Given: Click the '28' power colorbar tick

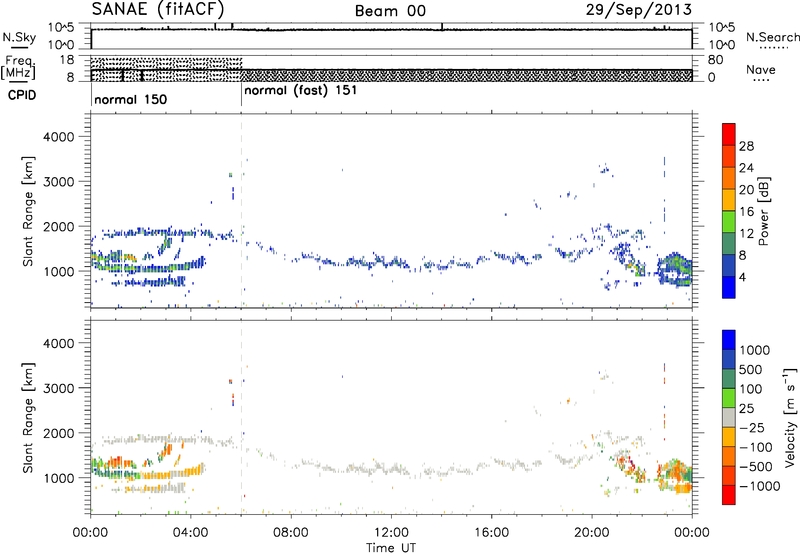Looking at the screenshot, I should click(746, 146).
